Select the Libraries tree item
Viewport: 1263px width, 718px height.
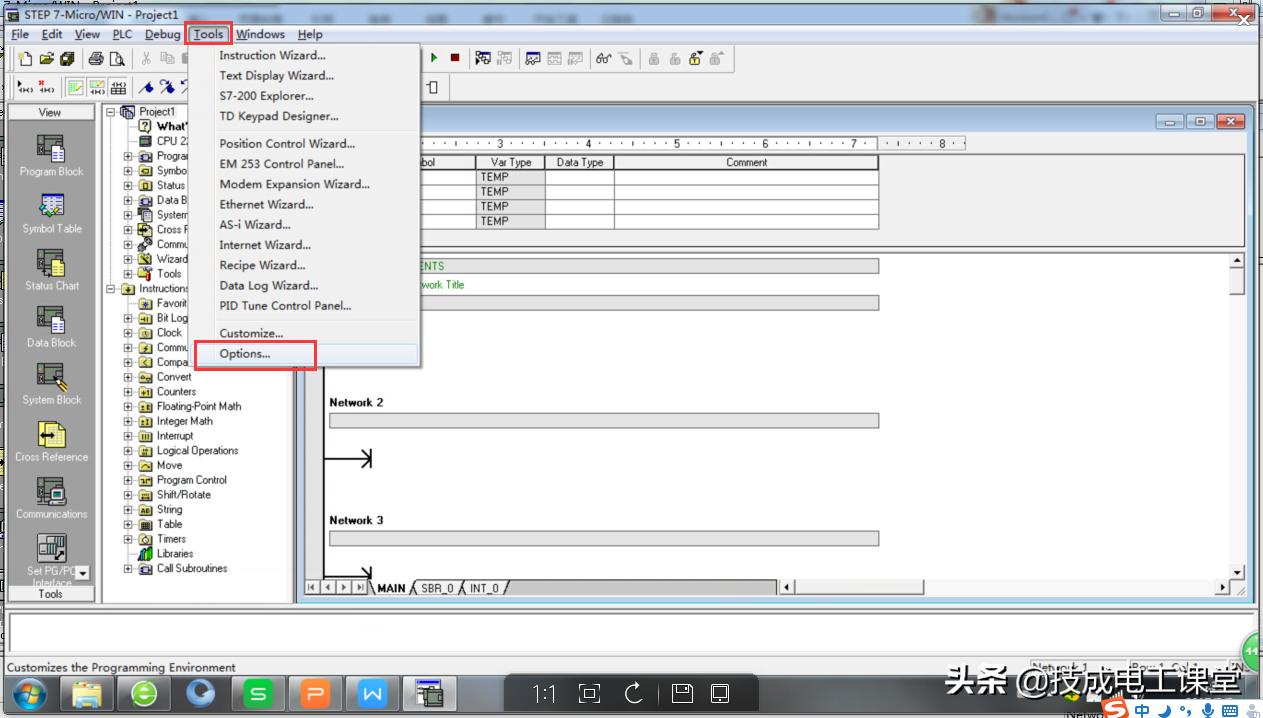175,554
